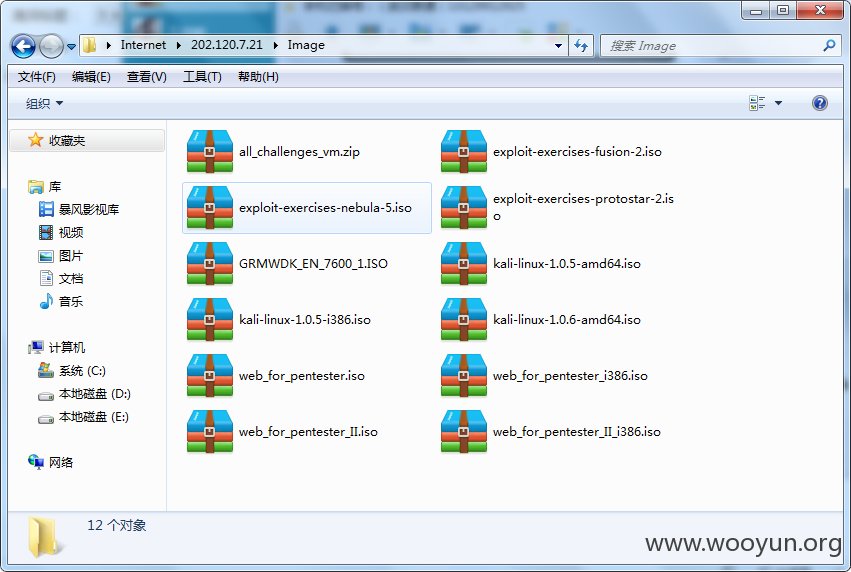Open the view options dropdown arrow
Screen dimensions: 851x572
pos(778,103)
